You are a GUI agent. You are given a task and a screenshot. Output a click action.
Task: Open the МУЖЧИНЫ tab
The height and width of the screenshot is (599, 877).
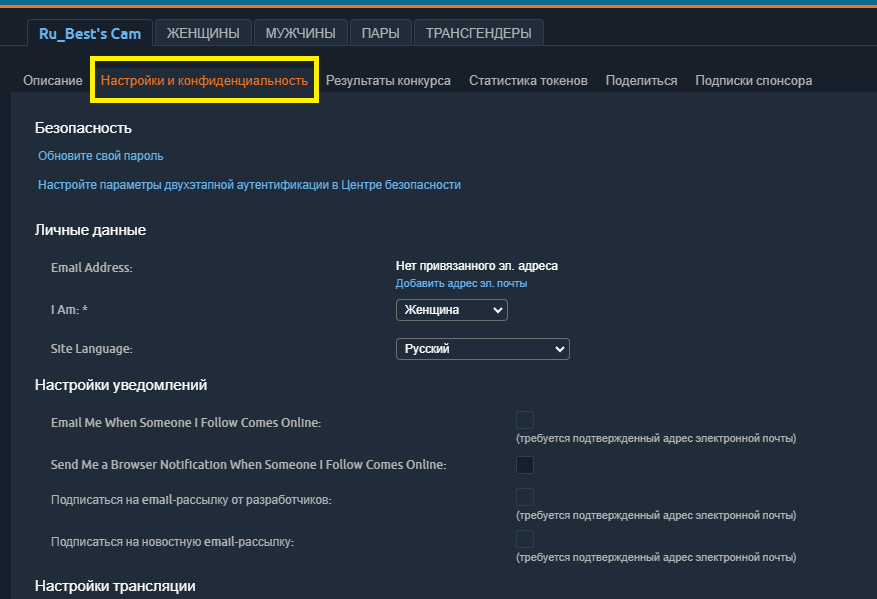tap(300, 32)
